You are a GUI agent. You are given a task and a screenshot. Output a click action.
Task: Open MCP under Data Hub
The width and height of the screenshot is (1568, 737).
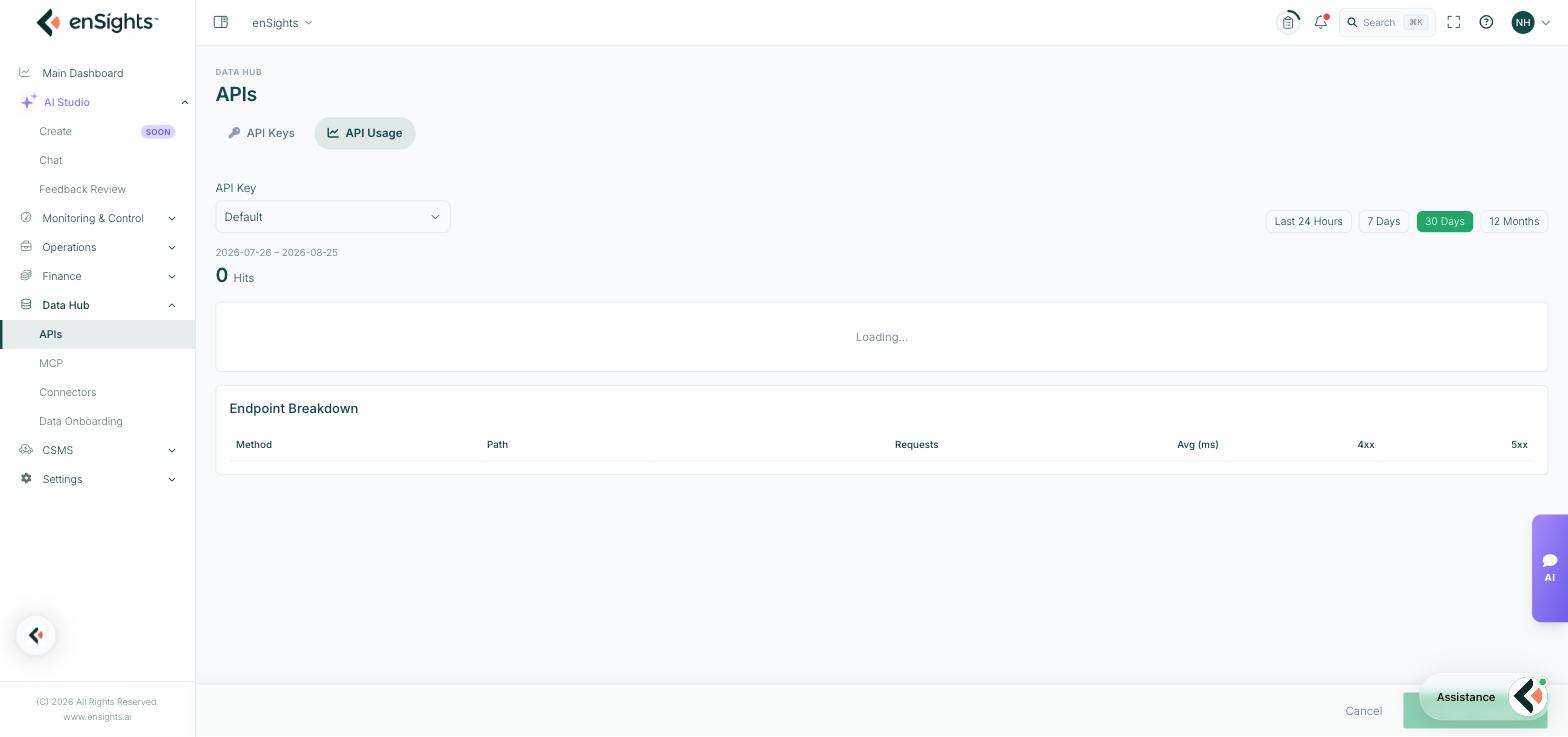click(x=51, y=363)
